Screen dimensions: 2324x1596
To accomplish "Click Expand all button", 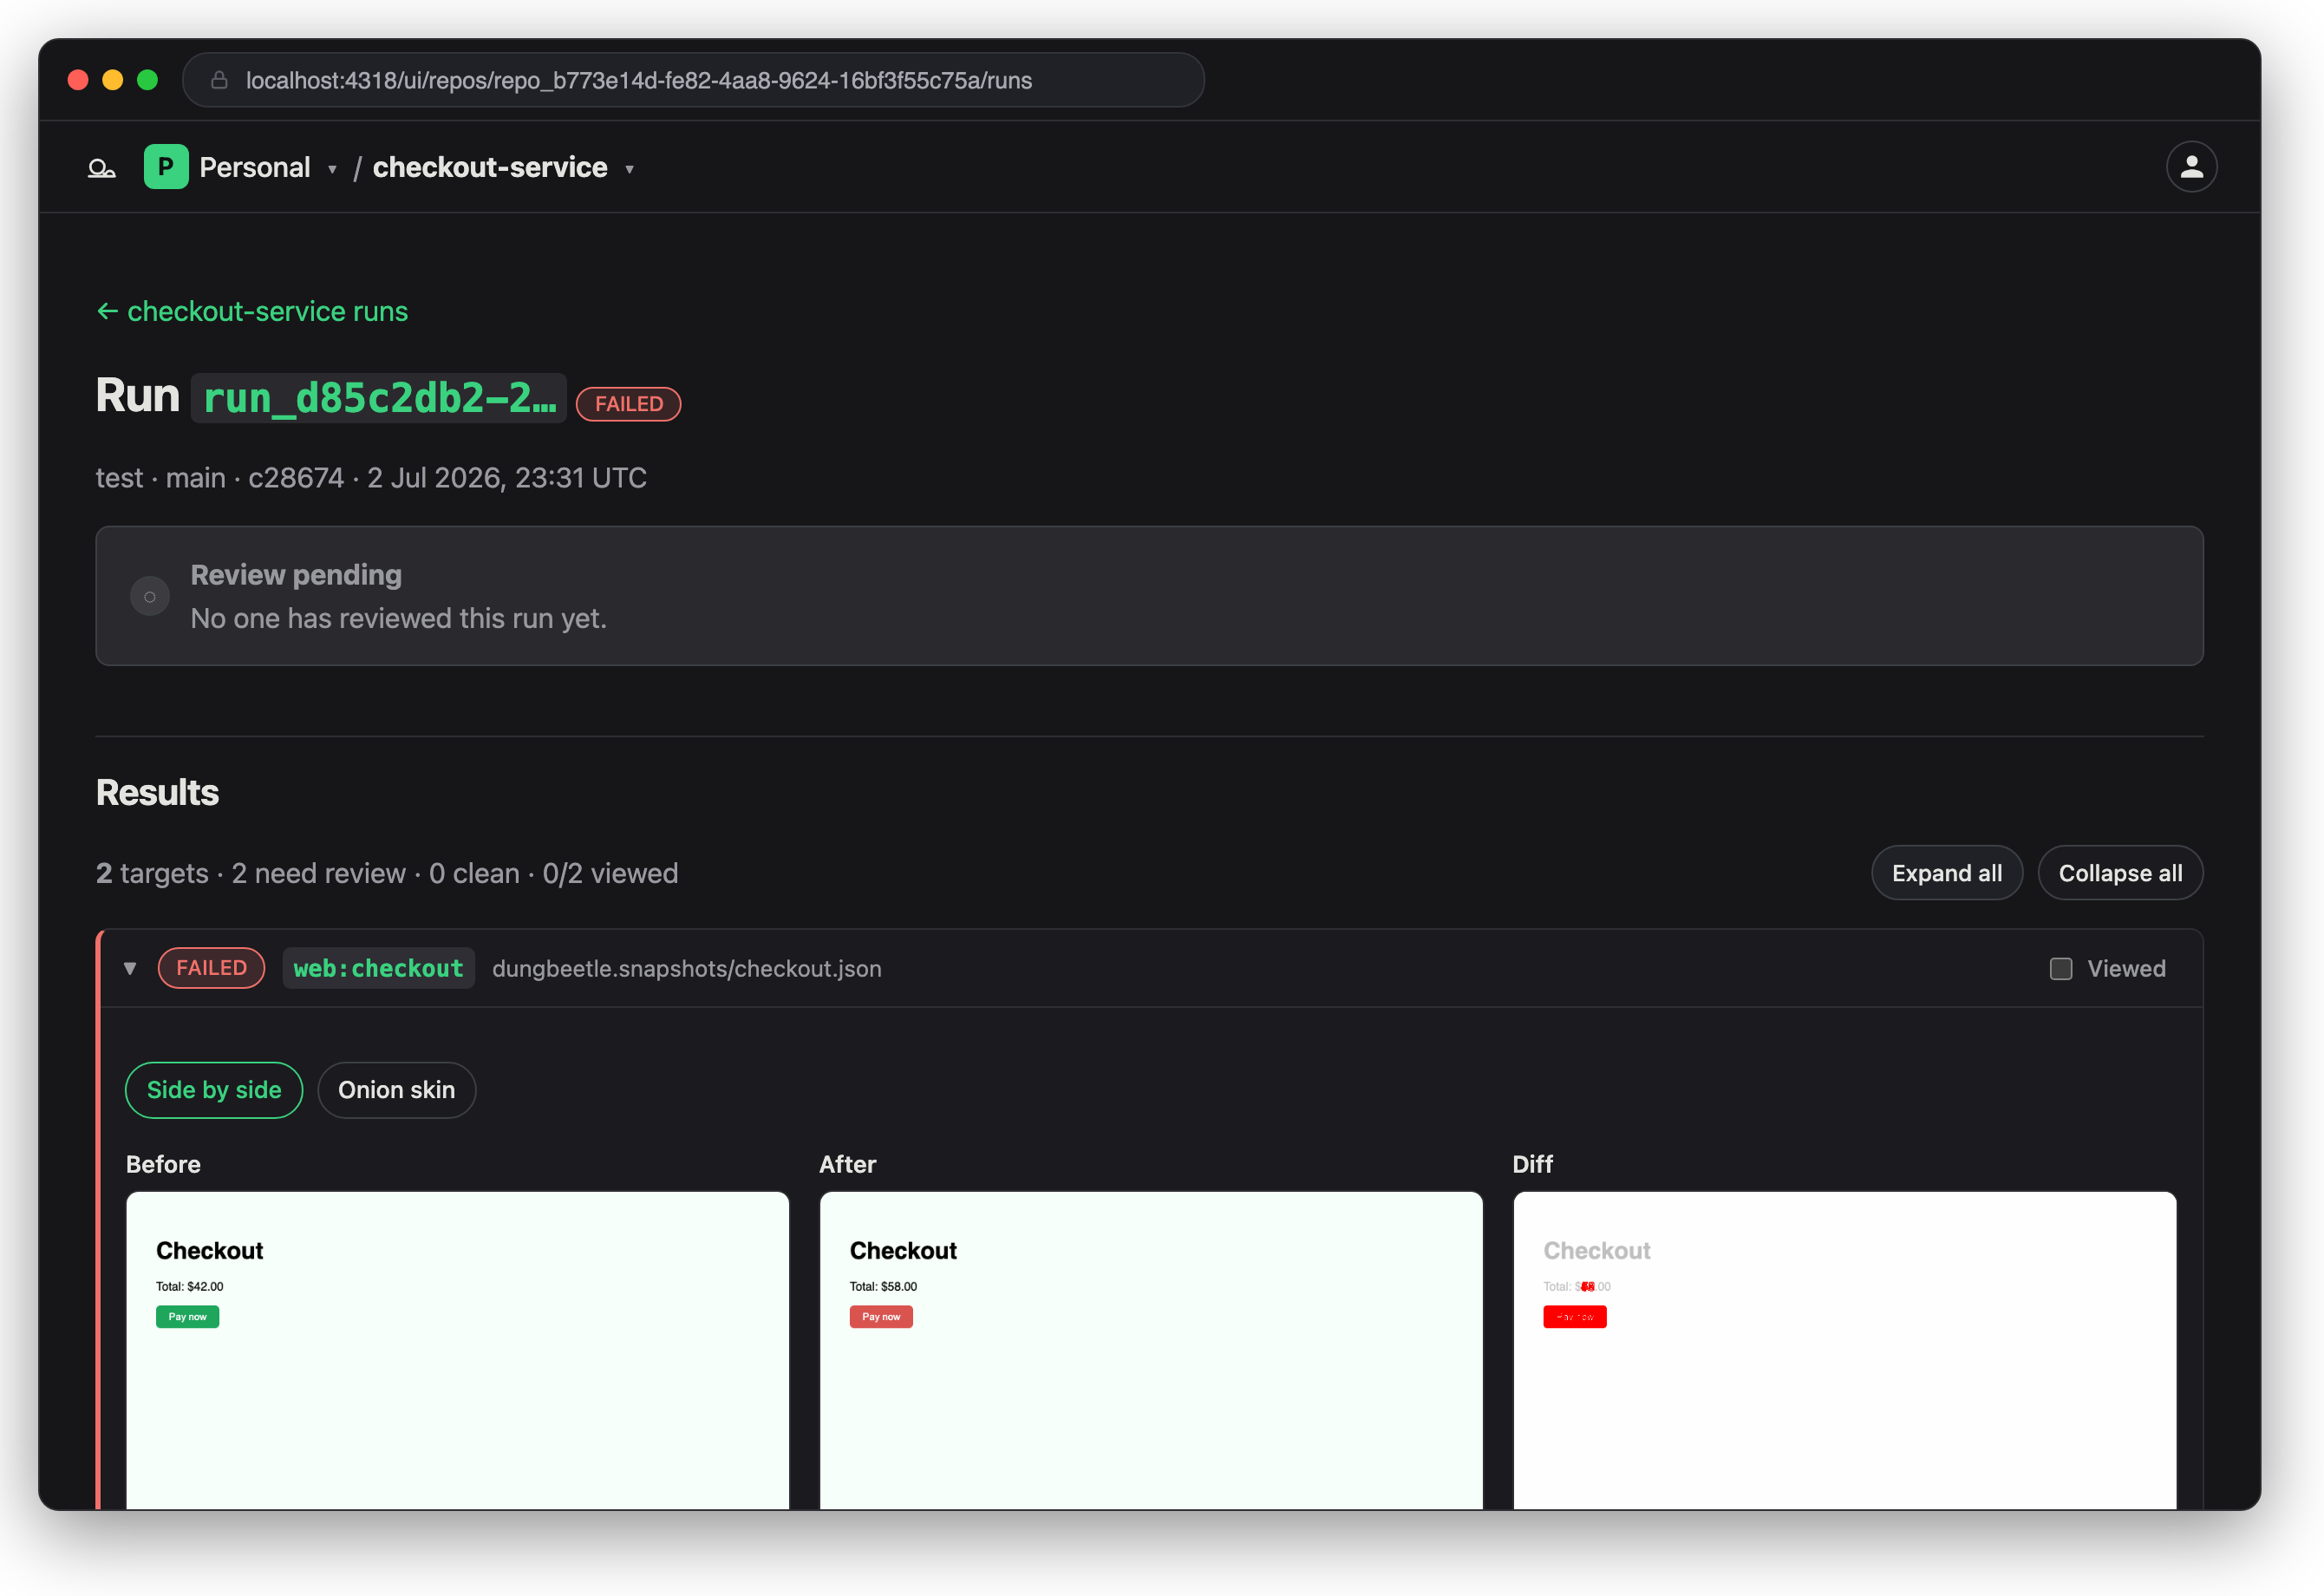I will (x=1946, y=873).
